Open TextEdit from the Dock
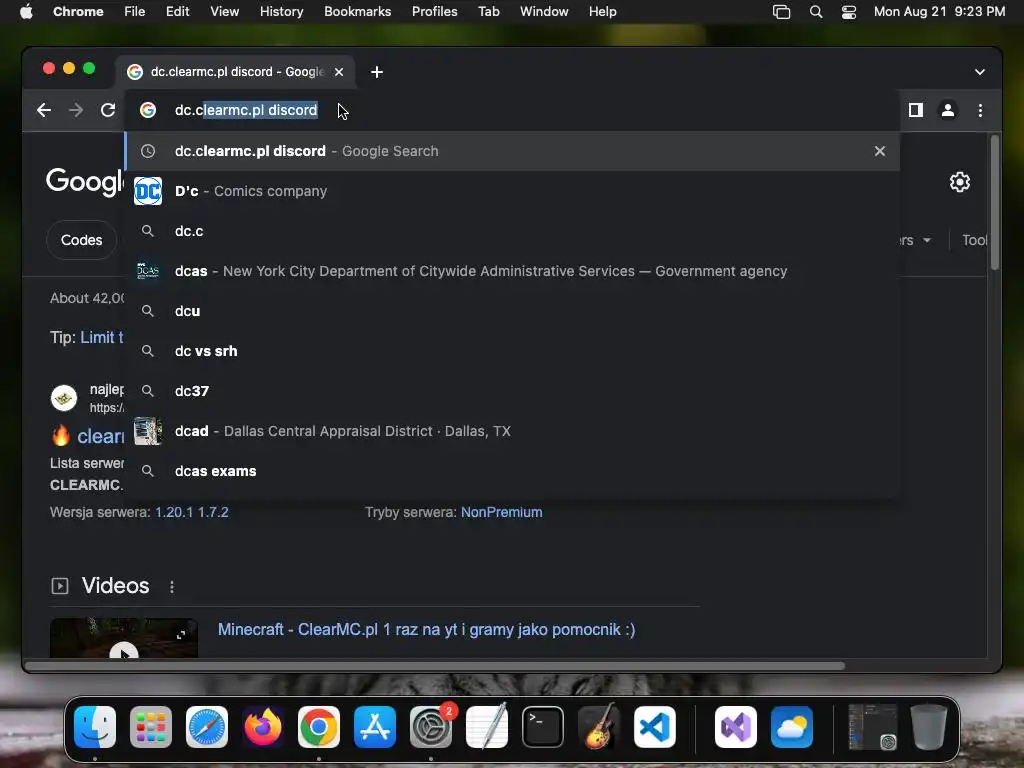 click(487, 726)
